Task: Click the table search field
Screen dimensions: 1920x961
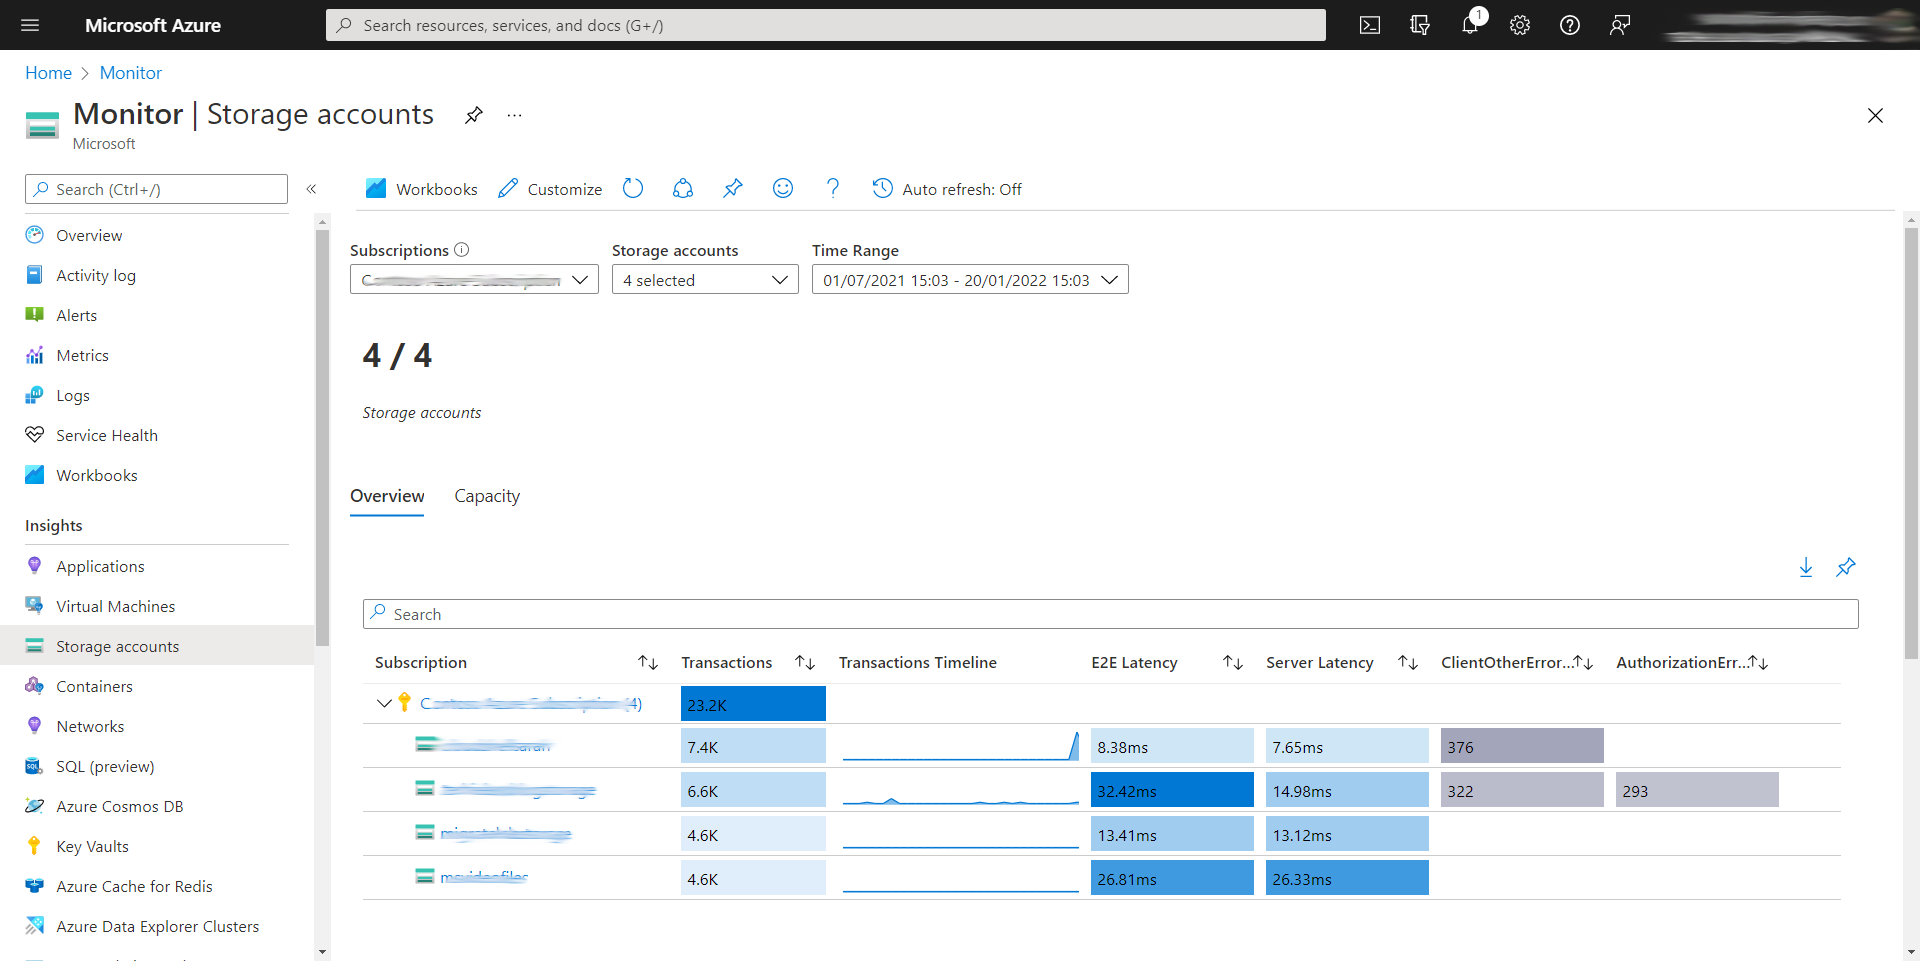Action: pos(1110,613)
